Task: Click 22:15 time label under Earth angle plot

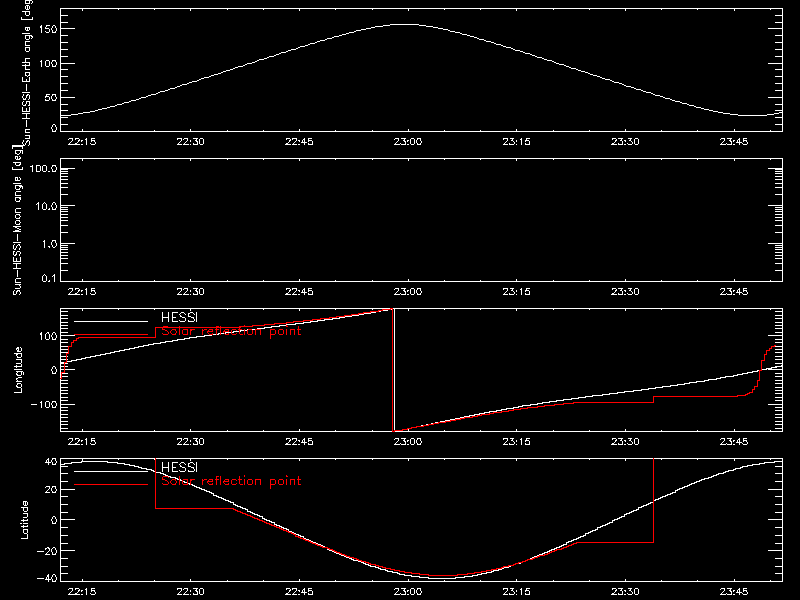Action: pos(82,142)
